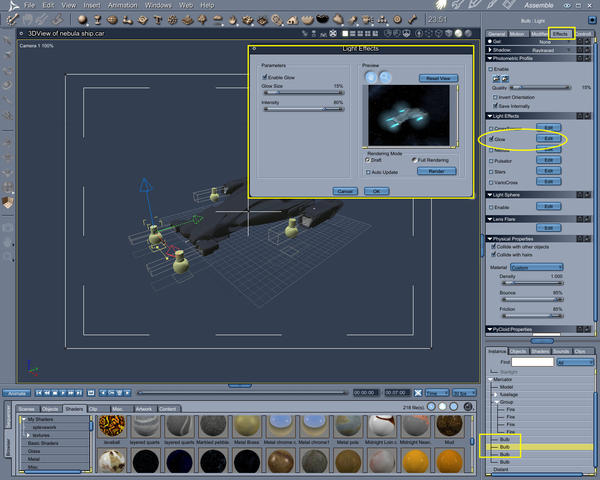Select Draft rendering mode

367,160
